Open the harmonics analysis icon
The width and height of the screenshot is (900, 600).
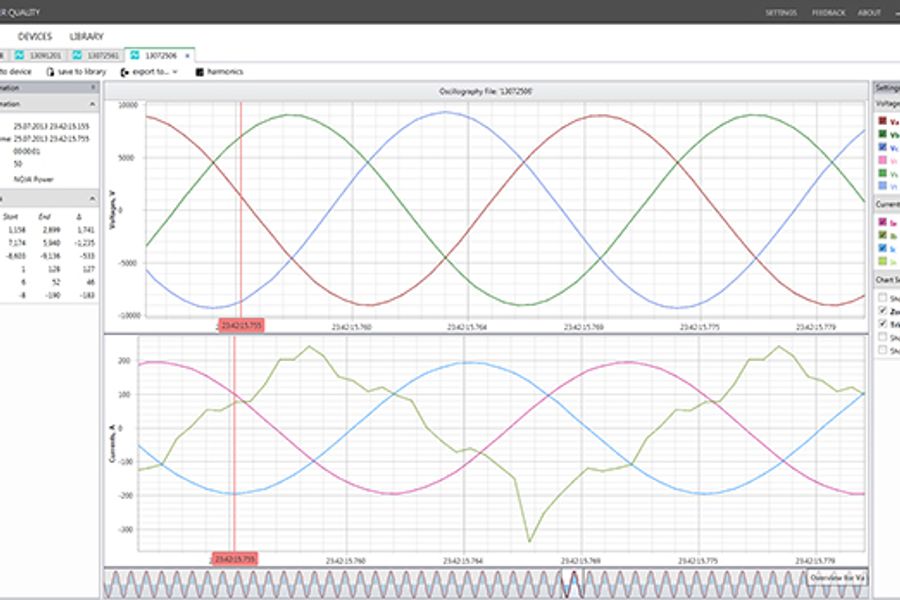[x=200, y=72]
